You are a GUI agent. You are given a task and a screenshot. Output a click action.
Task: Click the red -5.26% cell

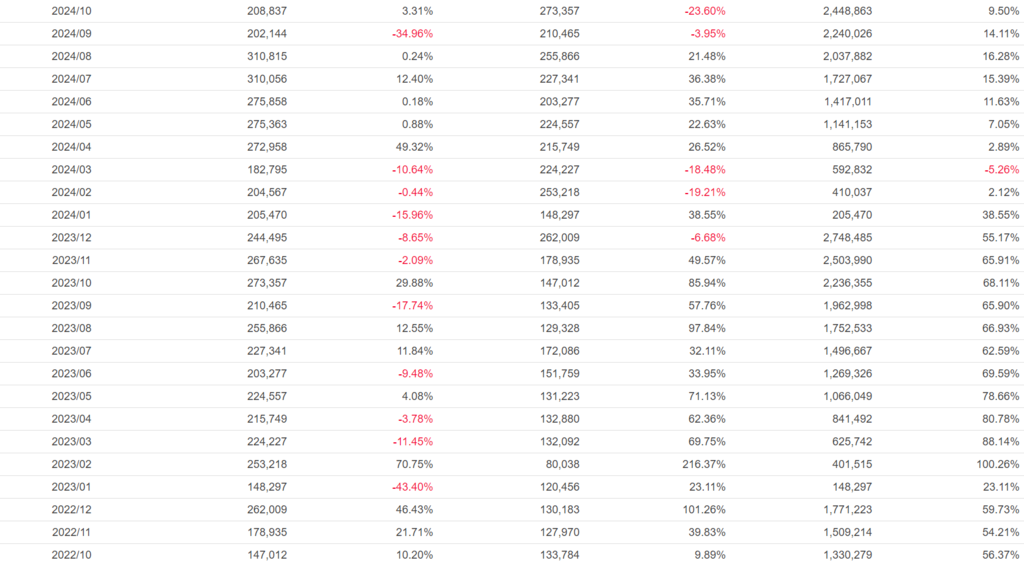coord(1000,169)
